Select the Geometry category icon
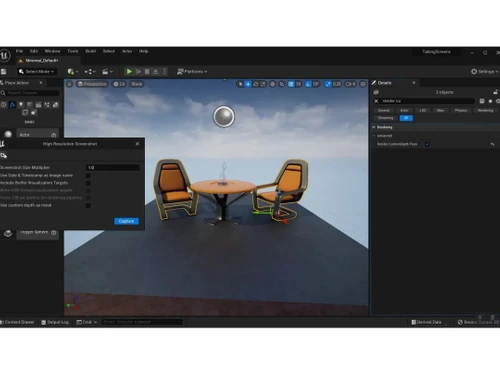 pos(56,105)
